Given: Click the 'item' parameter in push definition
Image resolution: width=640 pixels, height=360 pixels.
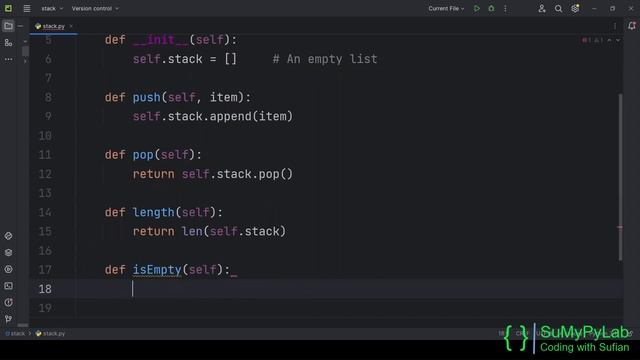Looking at the screenshot, I should click(223, 98).
